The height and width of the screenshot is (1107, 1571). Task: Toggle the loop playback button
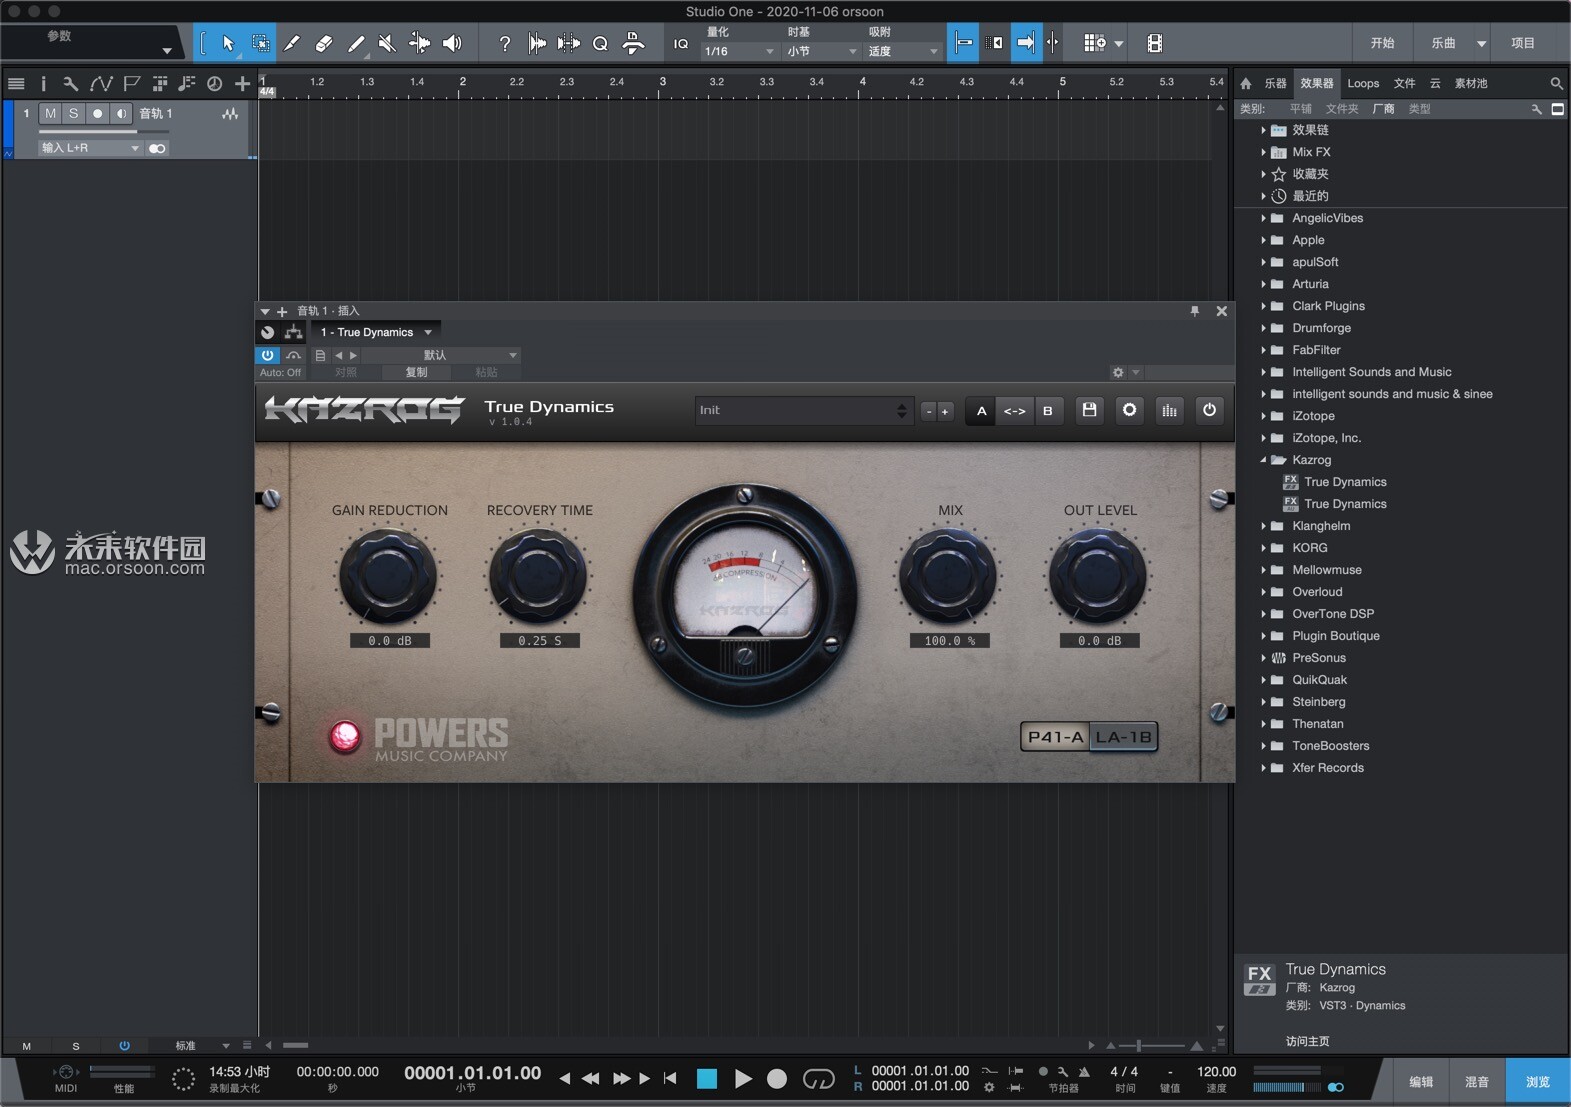click(819, 1079)
